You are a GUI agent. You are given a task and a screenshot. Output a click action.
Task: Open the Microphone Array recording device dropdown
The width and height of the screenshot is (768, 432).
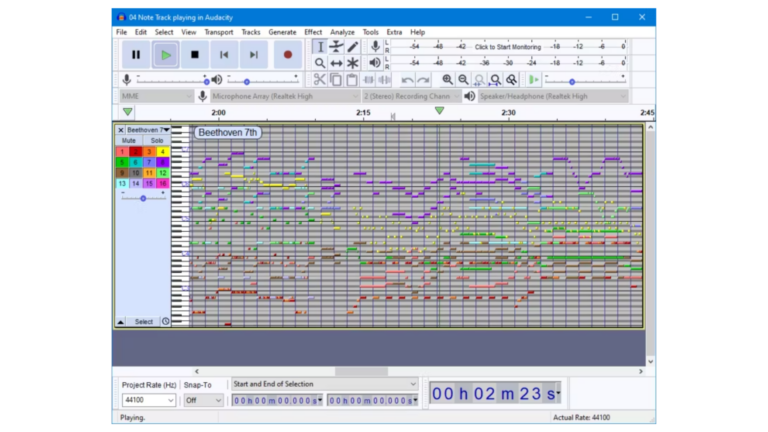pos(285,96)
